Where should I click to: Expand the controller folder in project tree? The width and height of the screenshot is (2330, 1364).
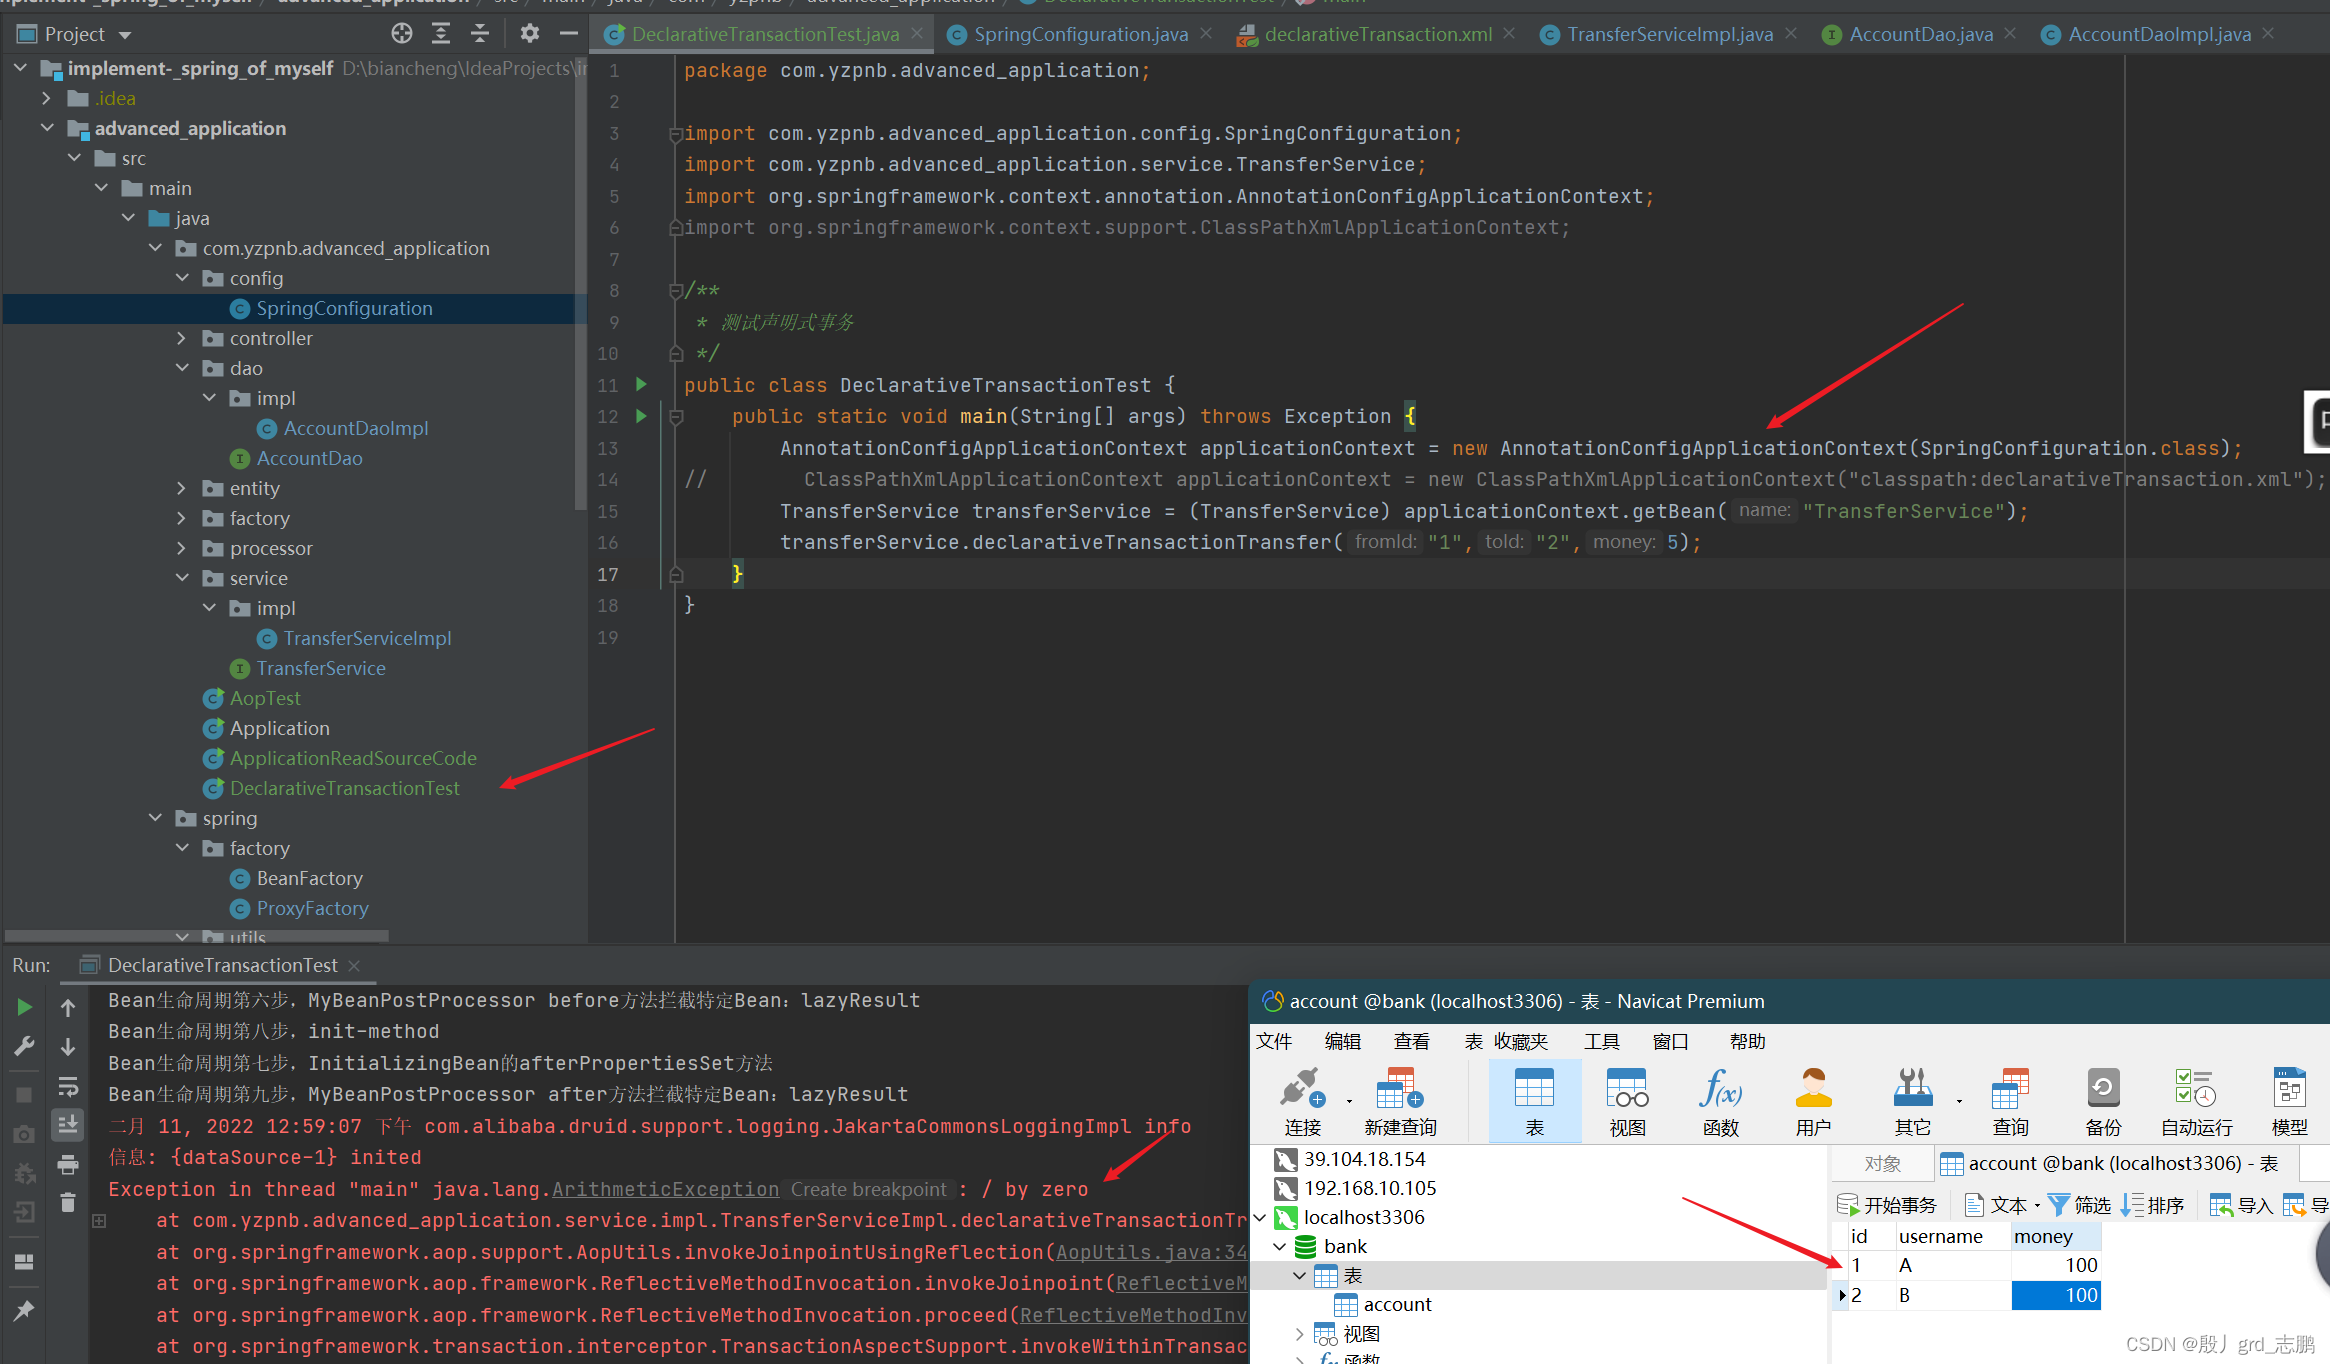tap(181, 338)
